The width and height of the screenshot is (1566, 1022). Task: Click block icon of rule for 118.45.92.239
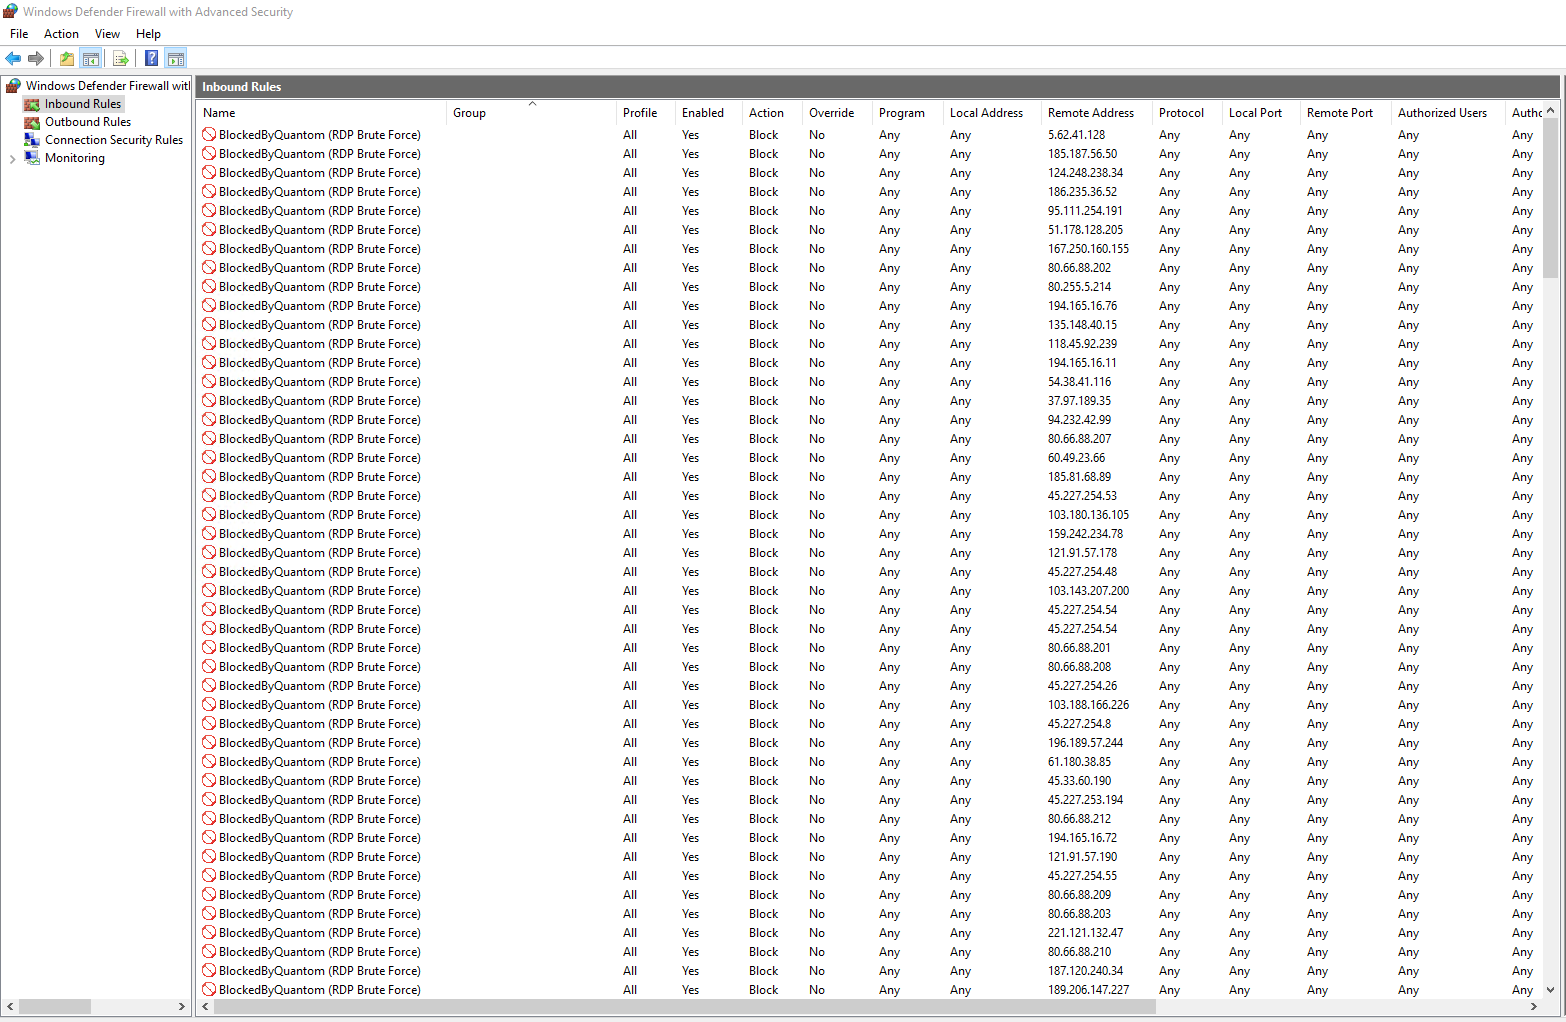tap(209, 343)
